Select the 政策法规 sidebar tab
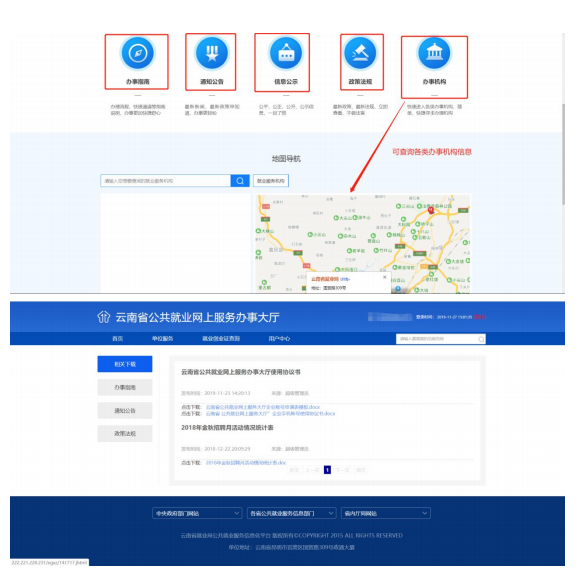The image size is (580, 576). (x=125, y=434)
